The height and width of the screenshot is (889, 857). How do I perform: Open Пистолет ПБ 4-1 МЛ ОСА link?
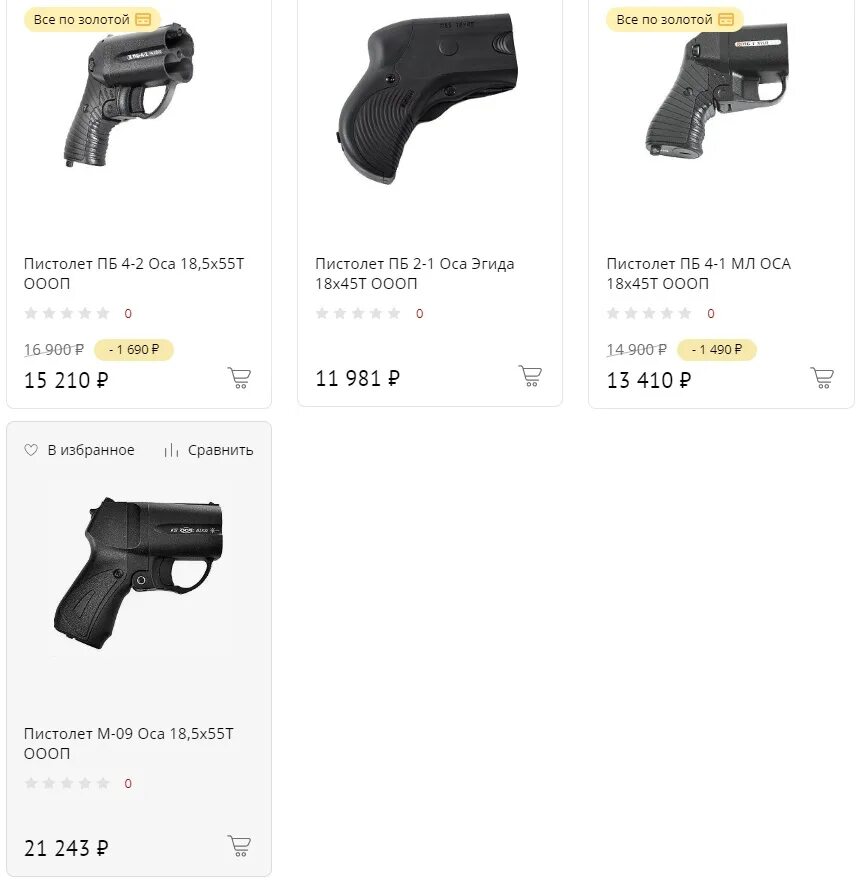click(x=698, y=273)
